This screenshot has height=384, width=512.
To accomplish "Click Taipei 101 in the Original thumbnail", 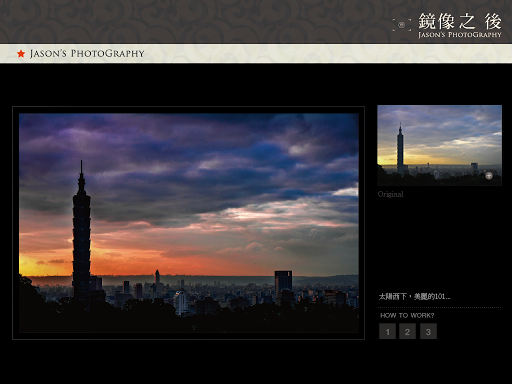I will click(x=400, y=149).
